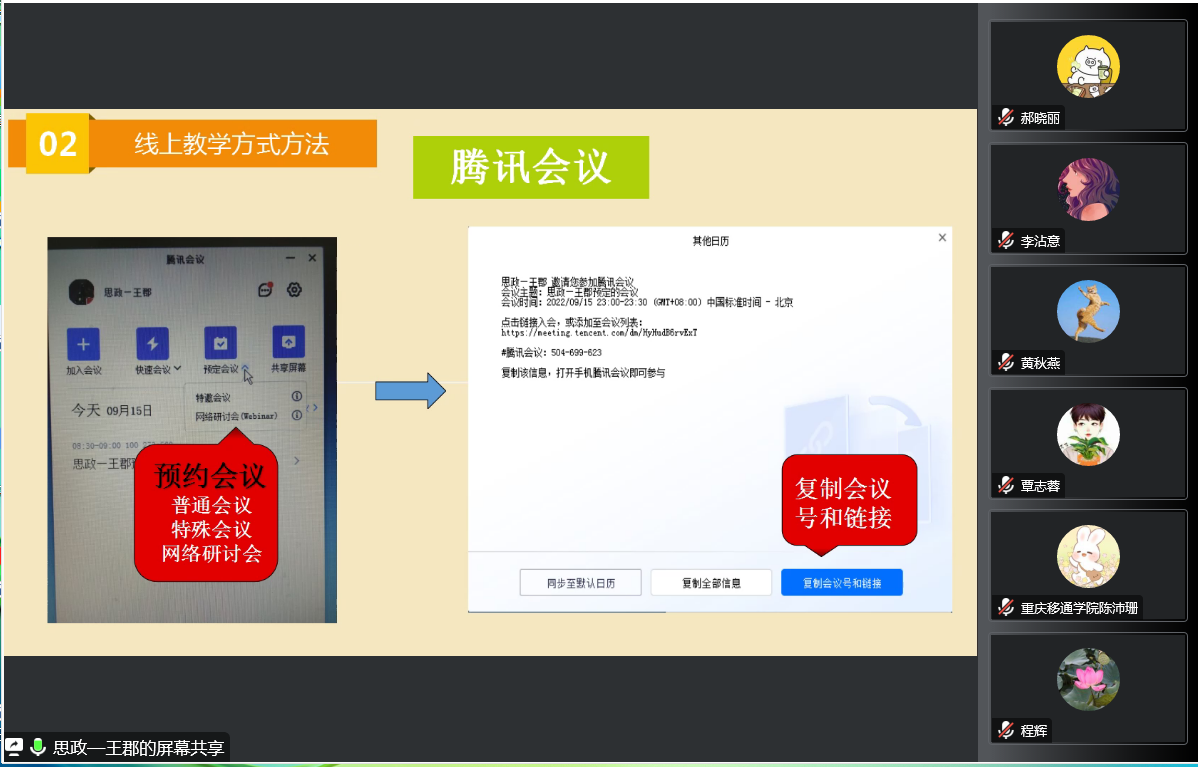This screenshot has width=1198, height=767.
Task: Open the settings gear in 腾讯会议 window
Action: (x=294, y=290)
